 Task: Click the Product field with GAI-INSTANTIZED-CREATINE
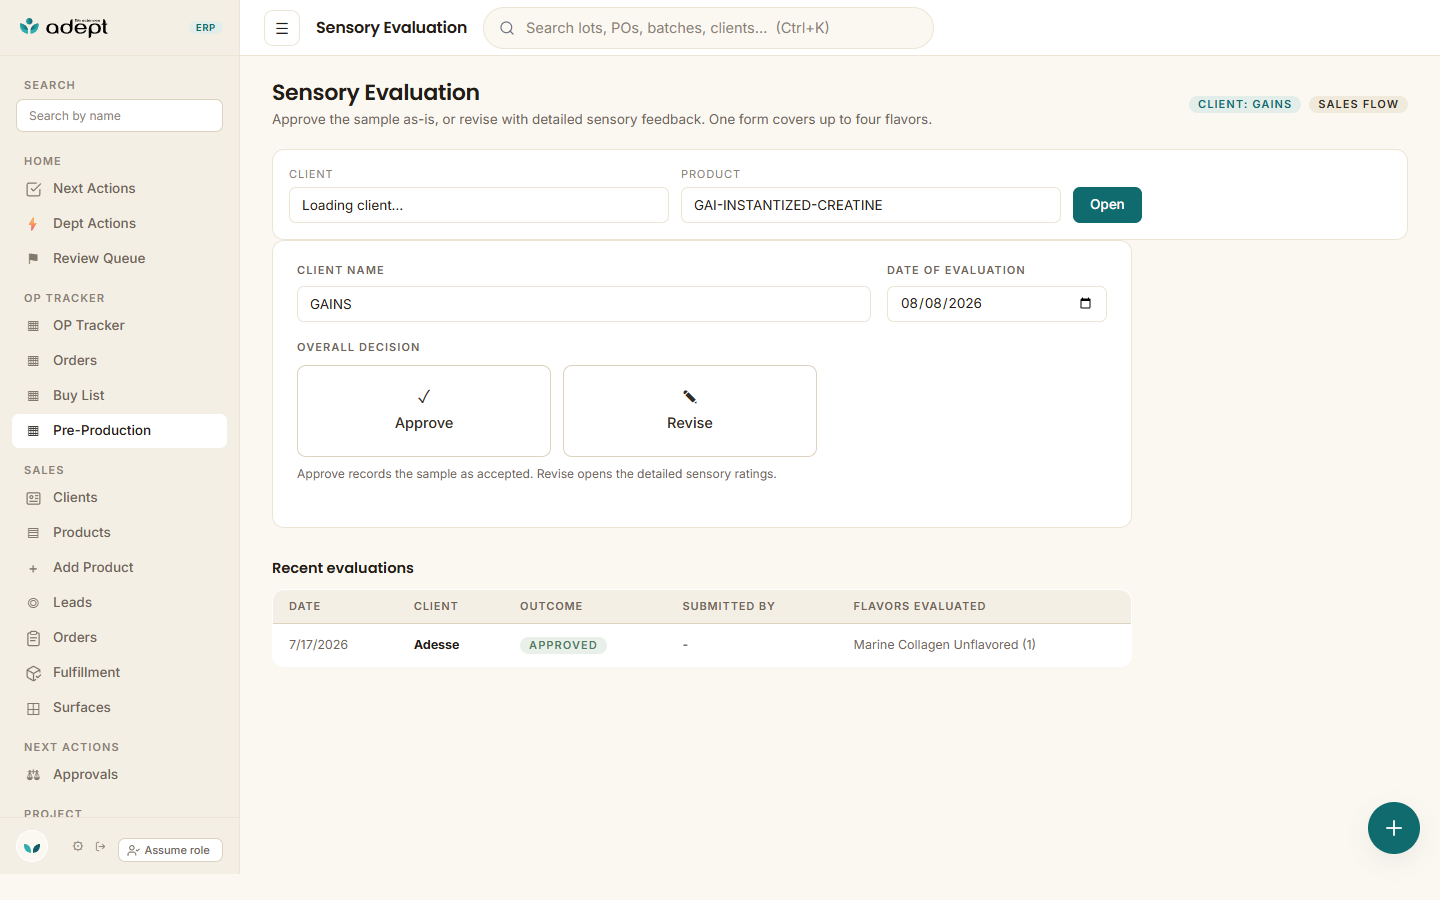coord(871,205)
